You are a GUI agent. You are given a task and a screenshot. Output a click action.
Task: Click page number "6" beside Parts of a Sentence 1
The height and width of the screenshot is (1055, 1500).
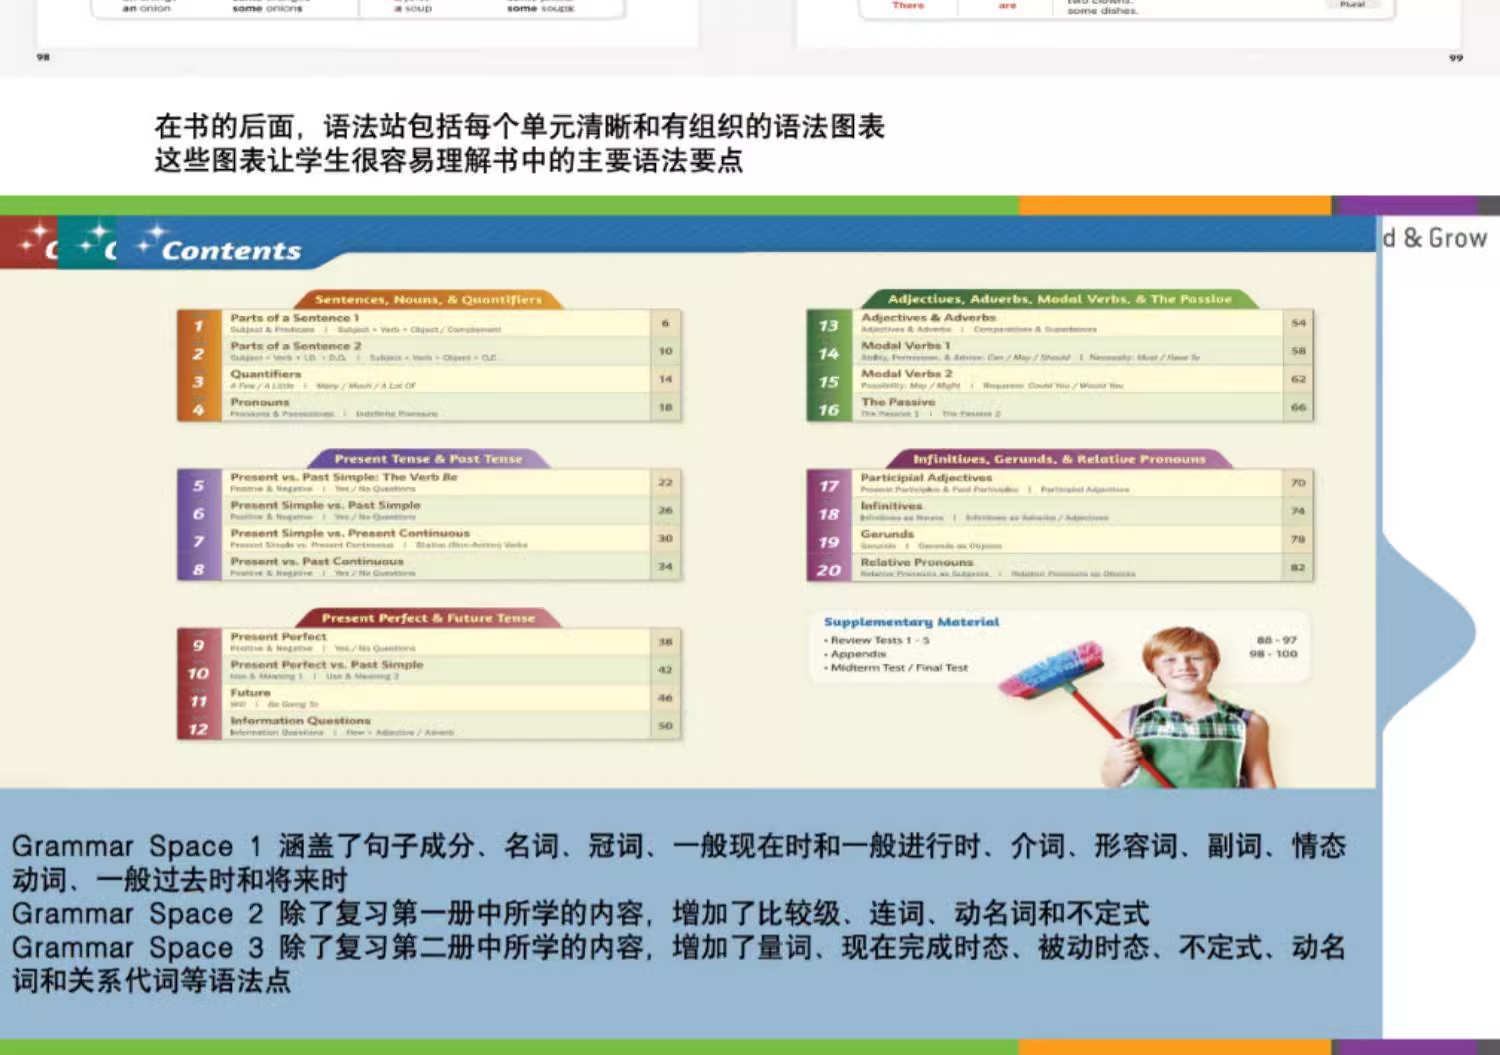click(x=665, y=323)
